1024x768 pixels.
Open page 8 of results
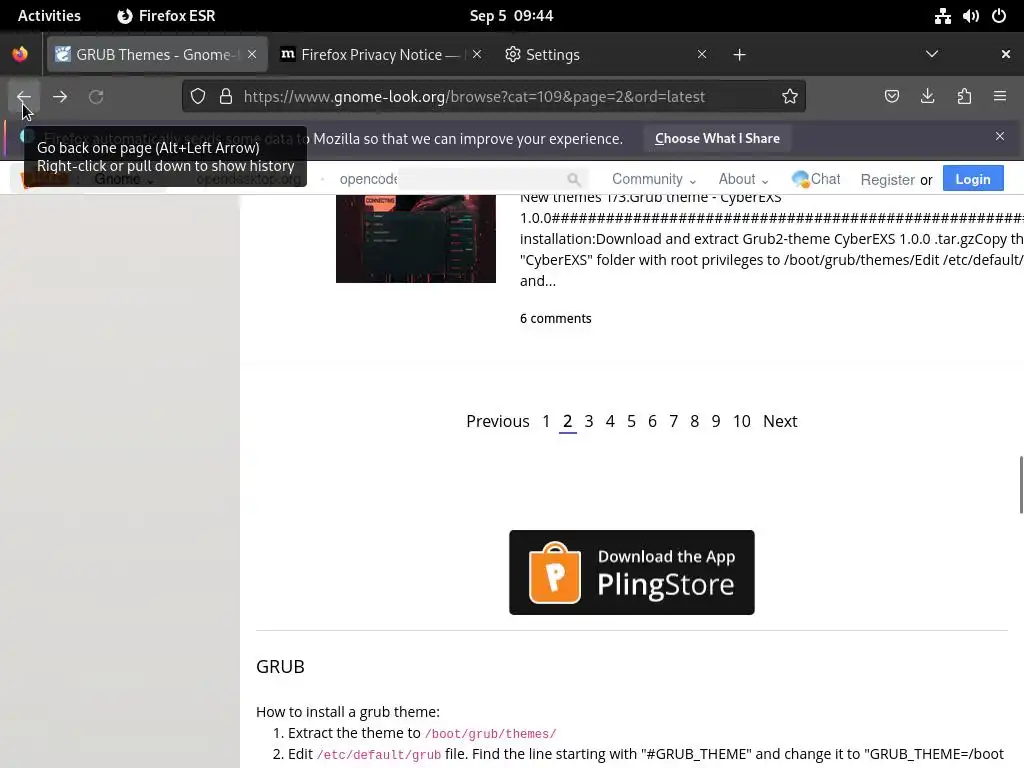[x=694, y=421]
